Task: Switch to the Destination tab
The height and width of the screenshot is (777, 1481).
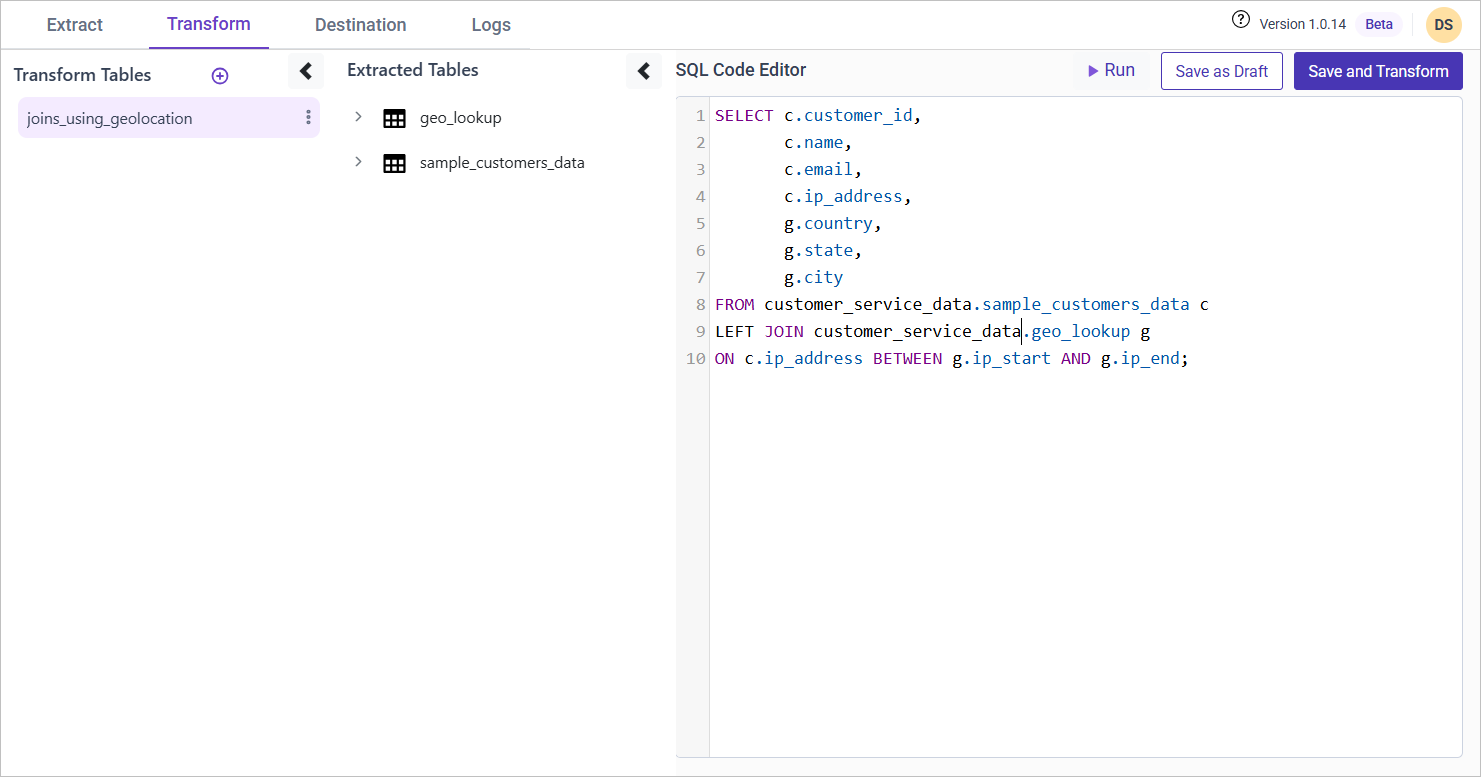Action: click(360, 25)
